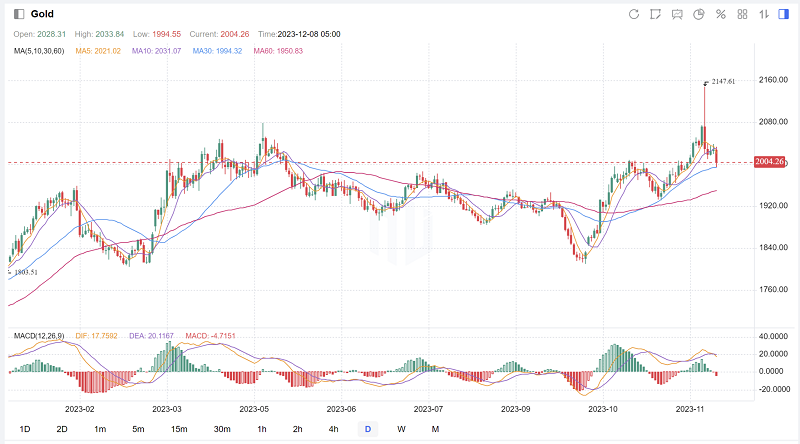Toggle the blue right sidebar panel icon
The image size is (800, 444).
tap(785, 14)
